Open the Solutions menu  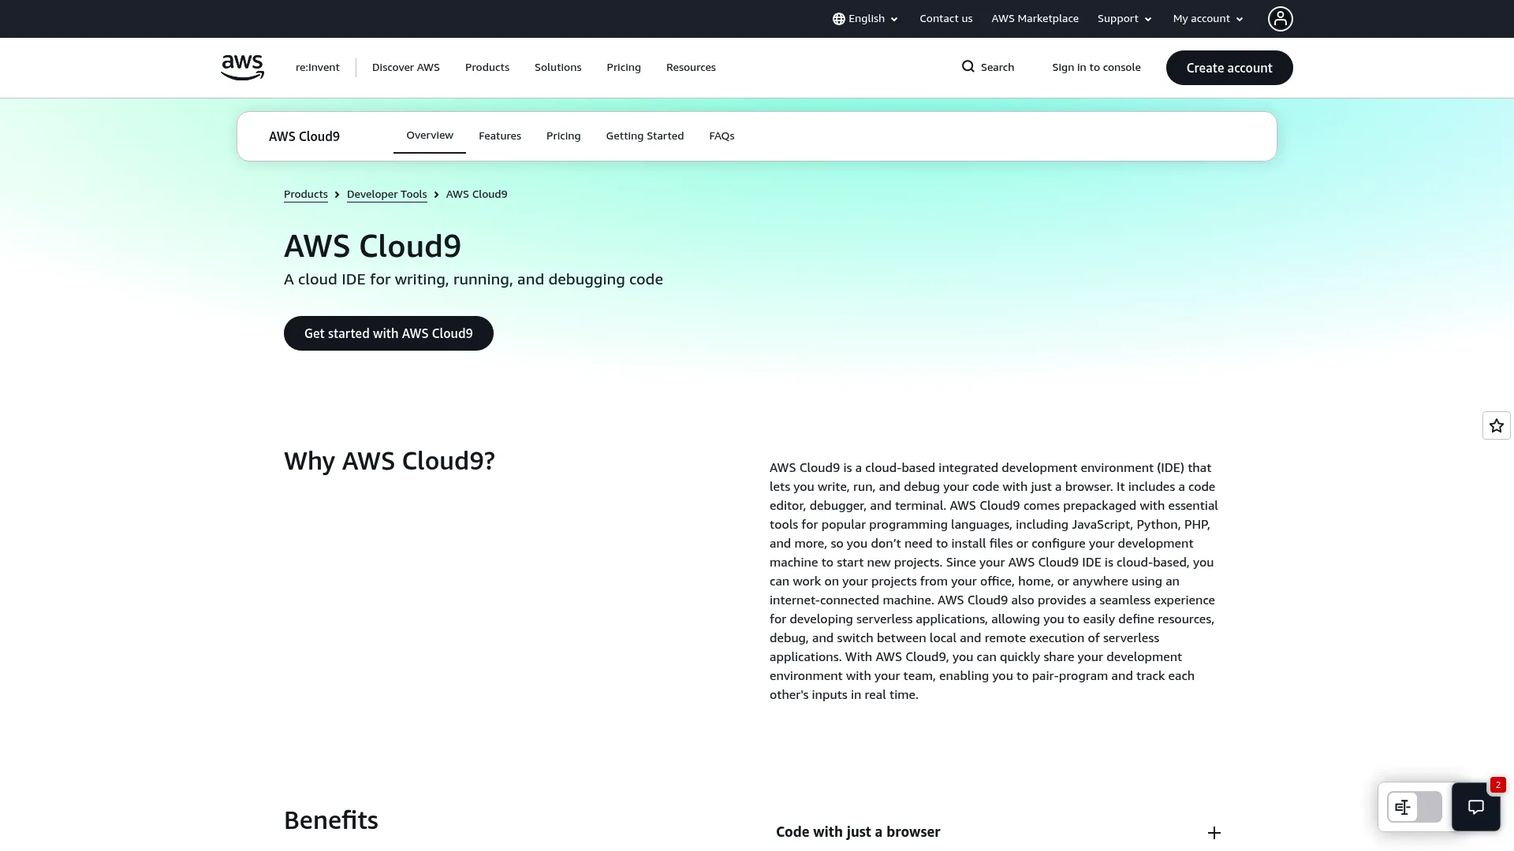pos(558,67)
